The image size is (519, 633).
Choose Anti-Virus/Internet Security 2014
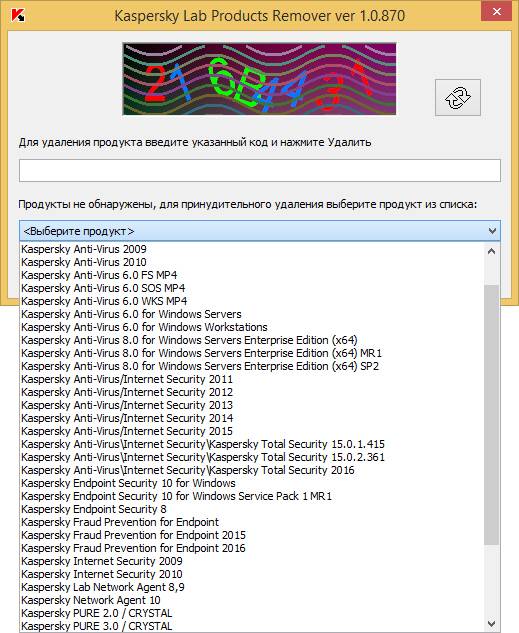[252, 418]
